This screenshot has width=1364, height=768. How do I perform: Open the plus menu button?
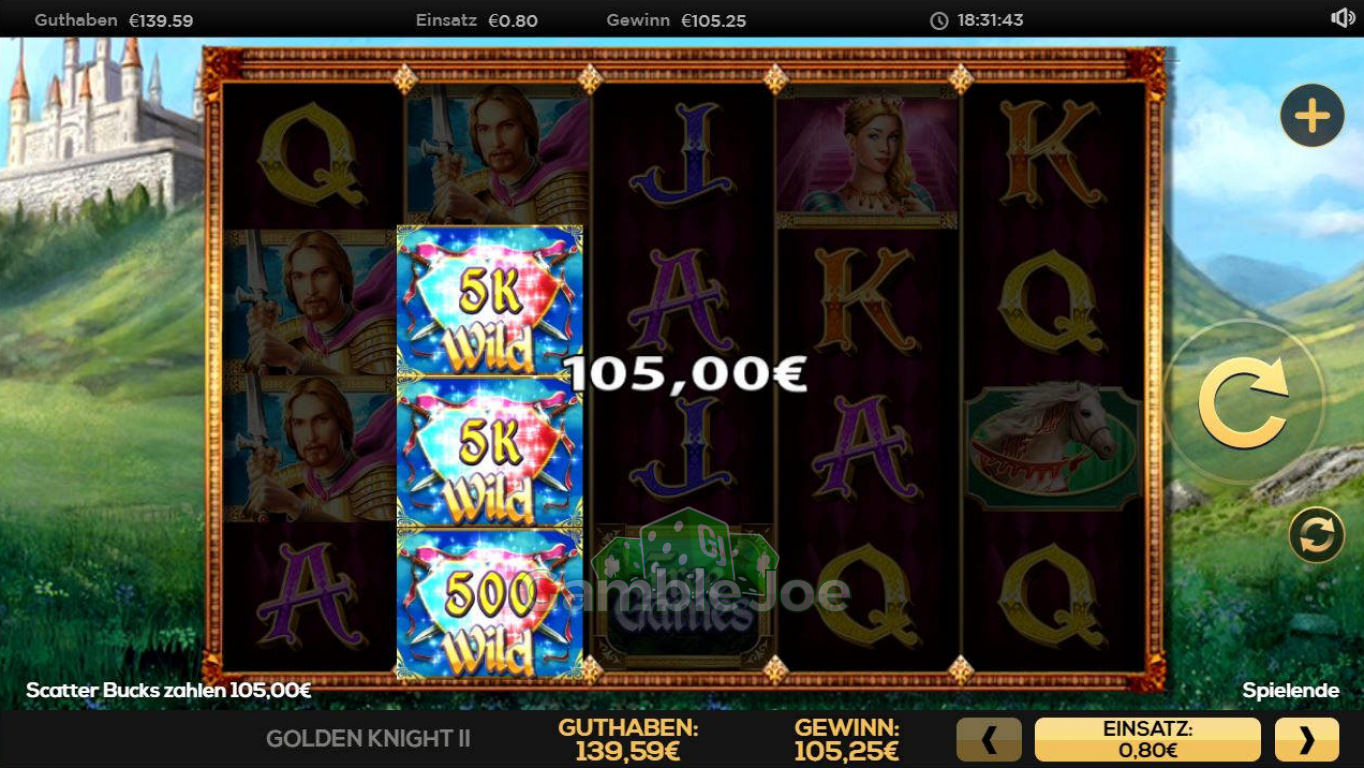click(x=1312, y=116)
